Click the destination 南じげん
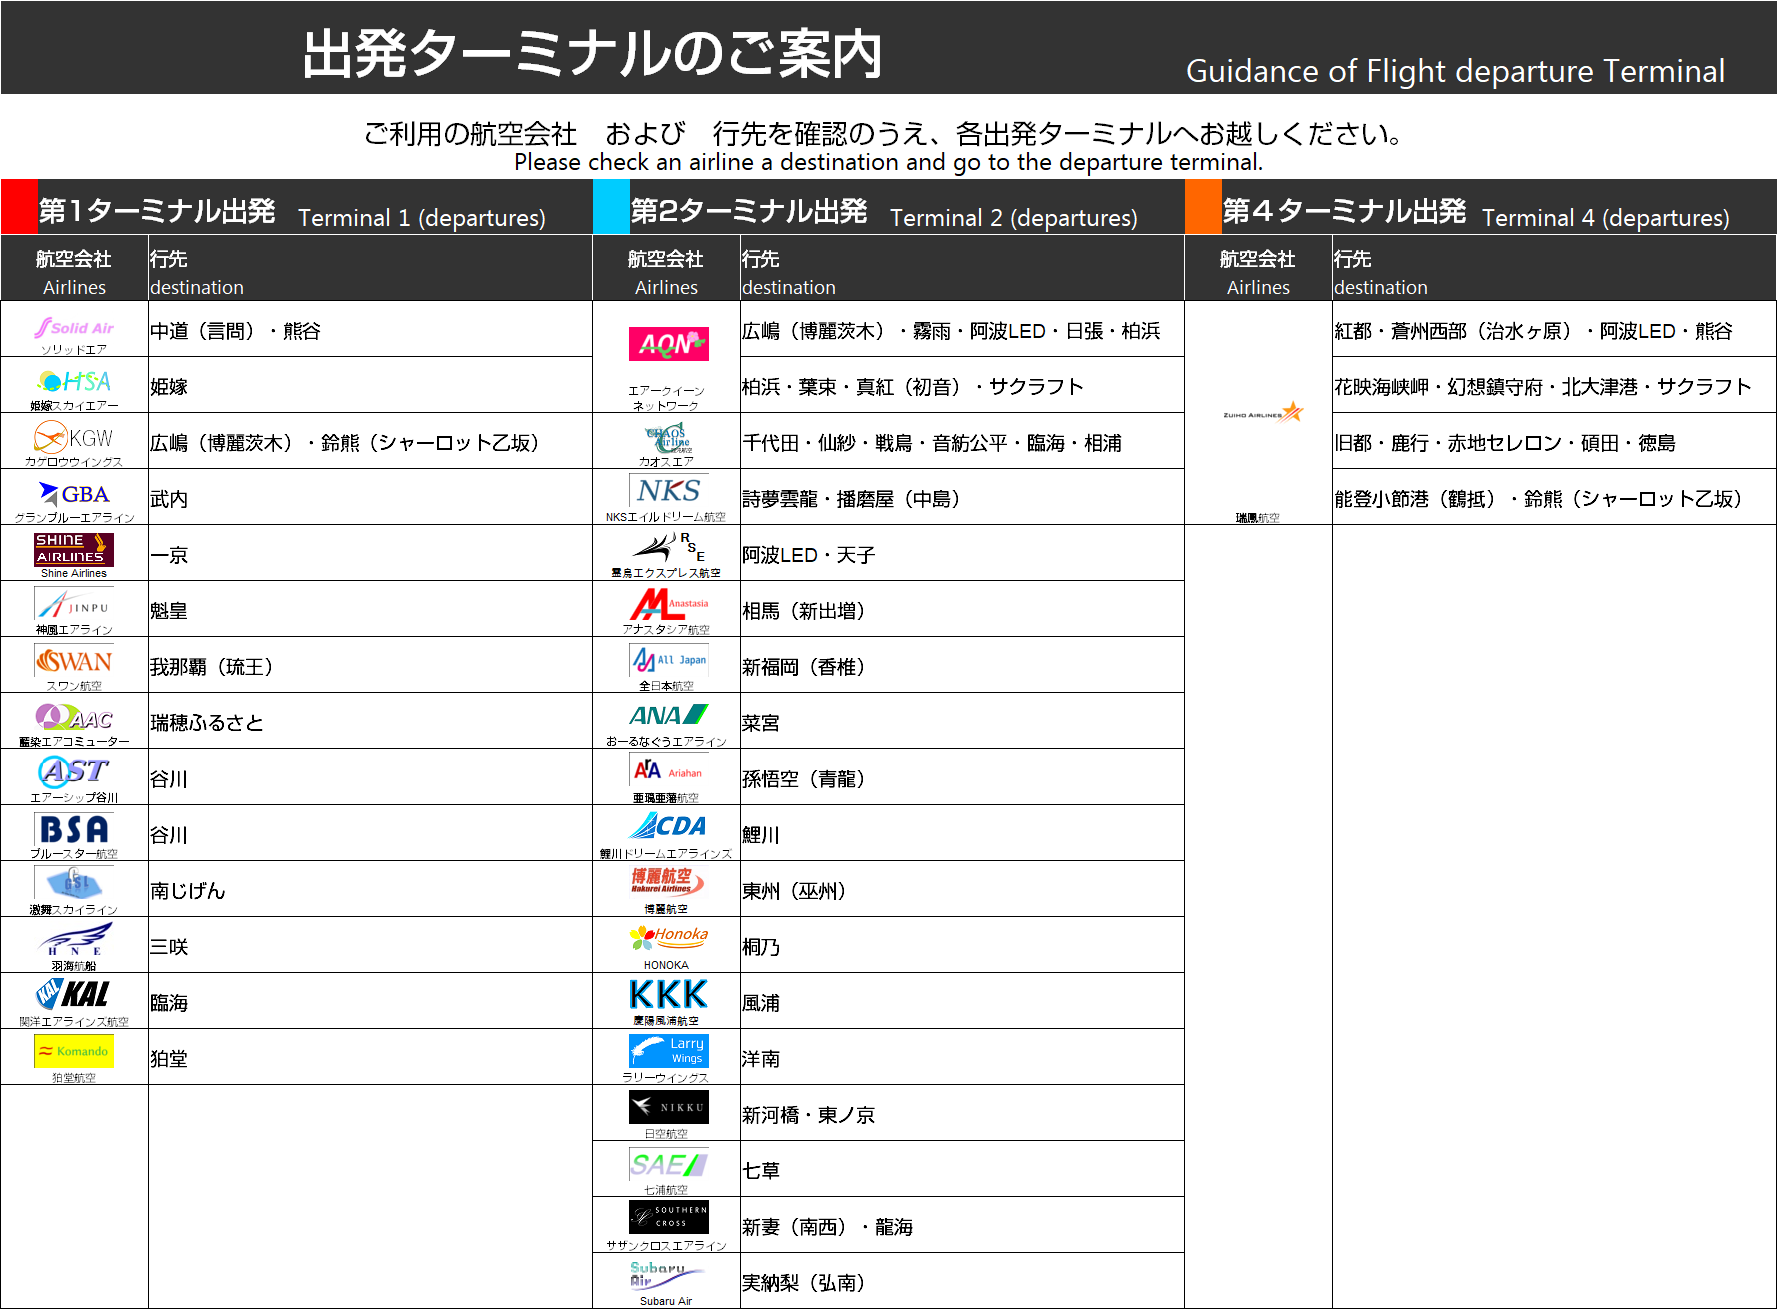The width and height of the screenshot is (1778, 1312). pos(188,891)
